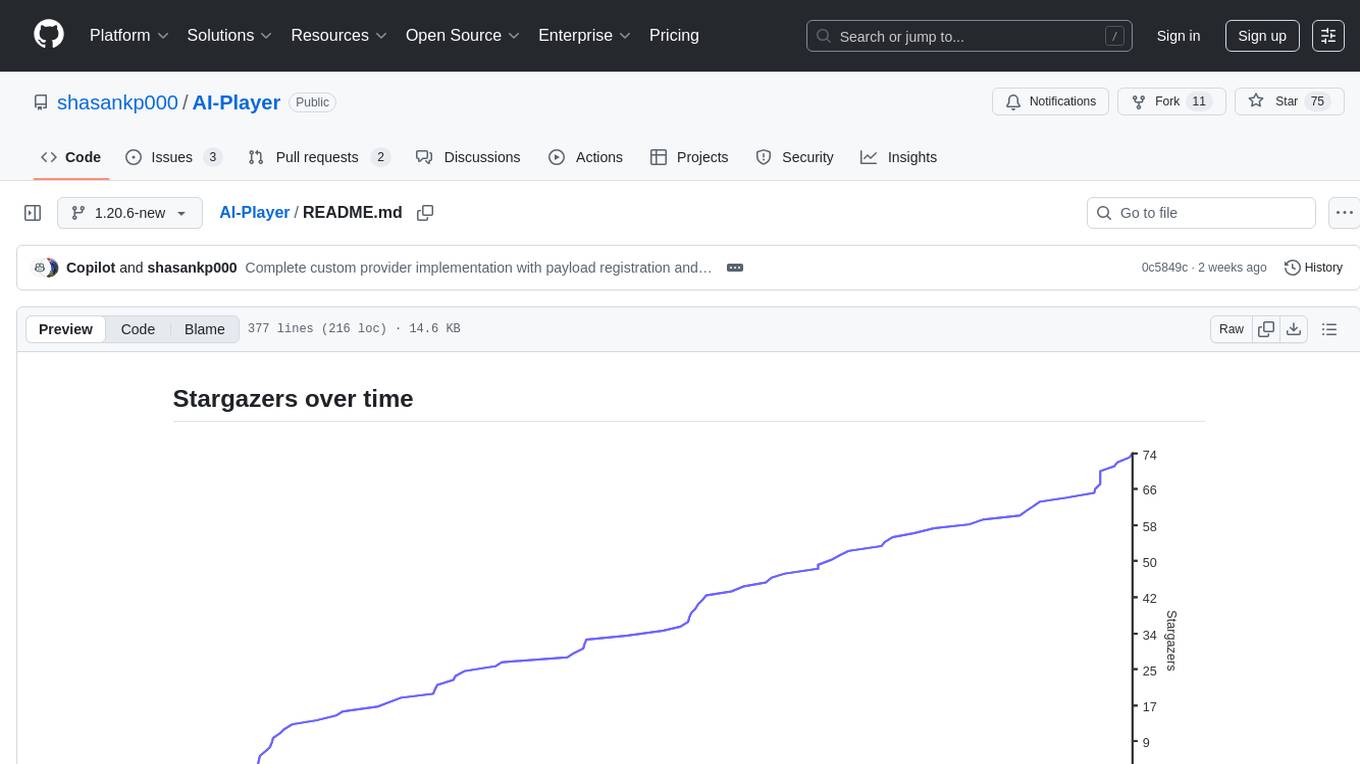Expand the Resources menu
Screen dimensions: 1360x764
339,35
